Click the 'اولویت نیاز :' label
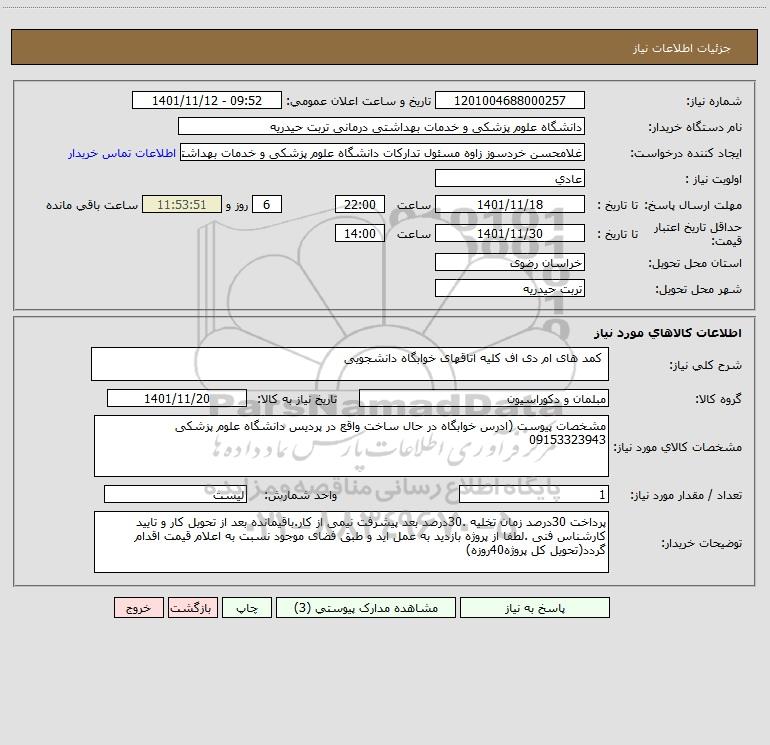The image size is (770, 745). click(x=714, y=180)
